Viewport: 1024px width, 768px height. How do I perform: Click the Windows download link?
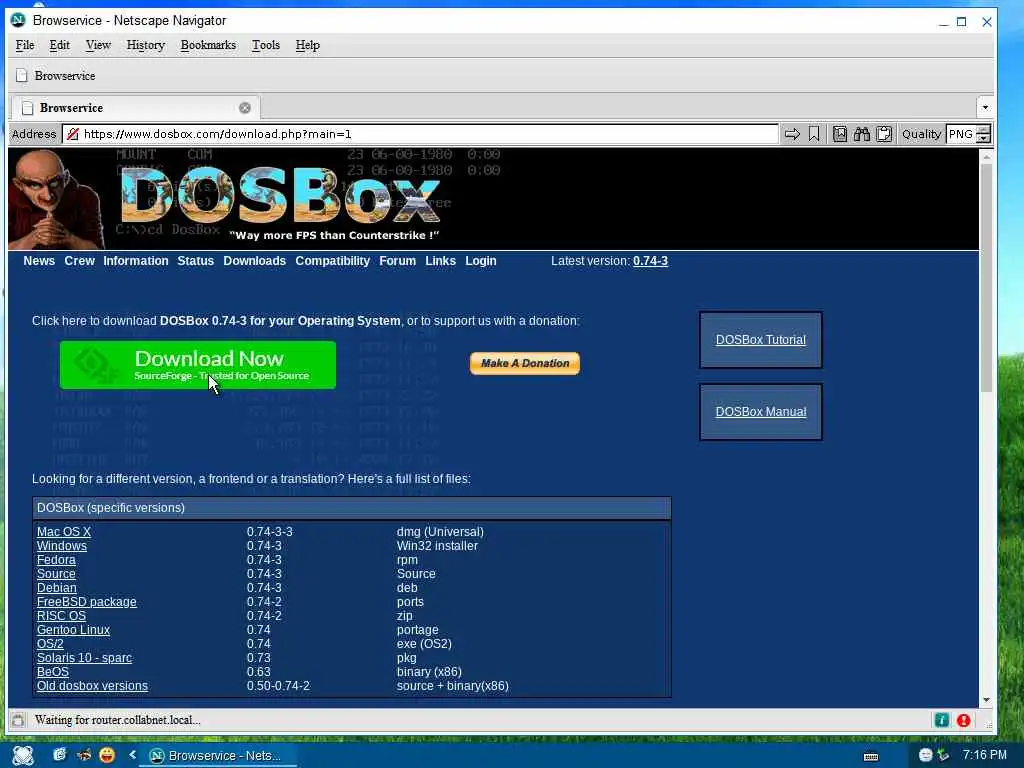(x=61, y=546)
